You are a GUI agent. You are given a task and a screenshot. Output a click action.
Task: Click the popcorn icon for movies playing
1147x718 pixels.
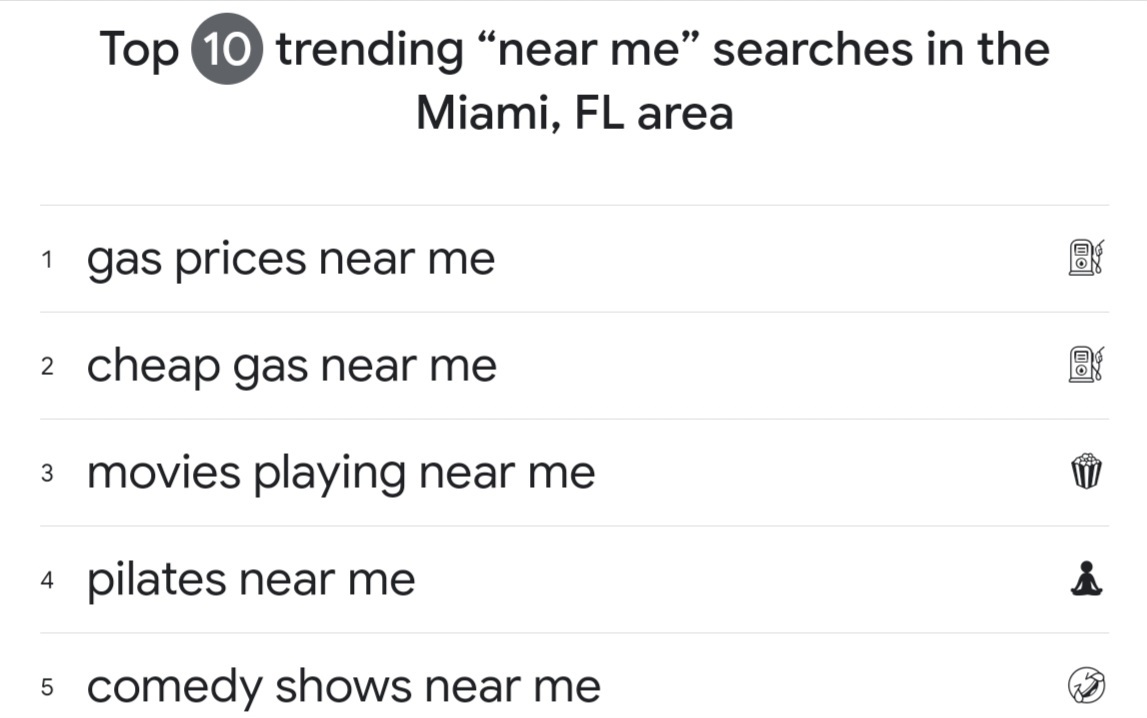(1086, 471)
